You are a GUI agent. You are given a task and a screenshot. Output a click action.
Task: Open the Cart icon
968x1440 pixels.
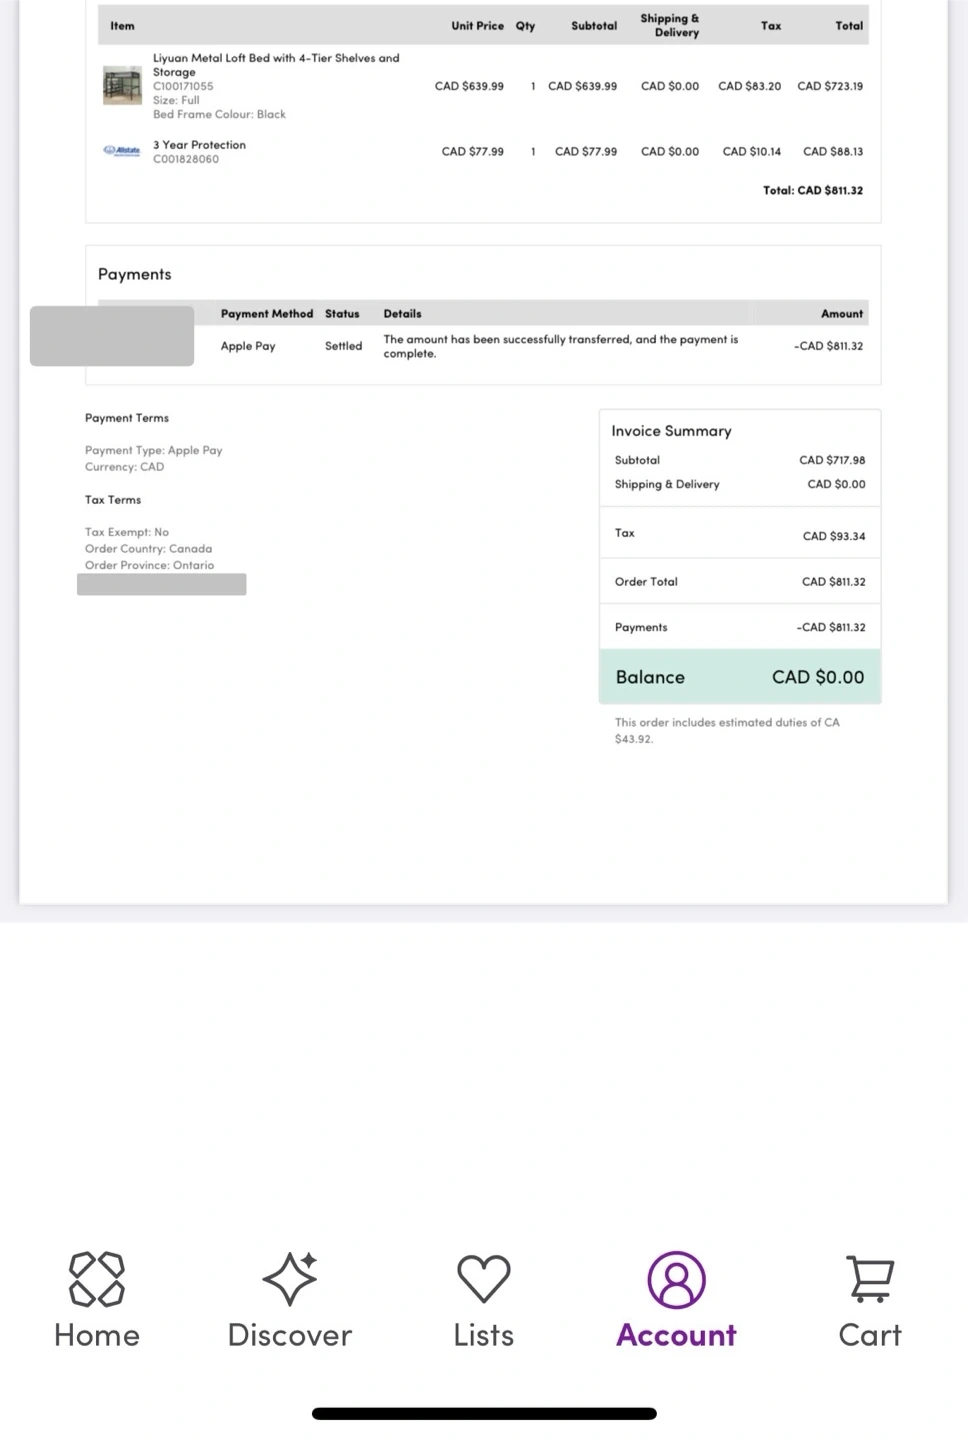point(870,1279)
